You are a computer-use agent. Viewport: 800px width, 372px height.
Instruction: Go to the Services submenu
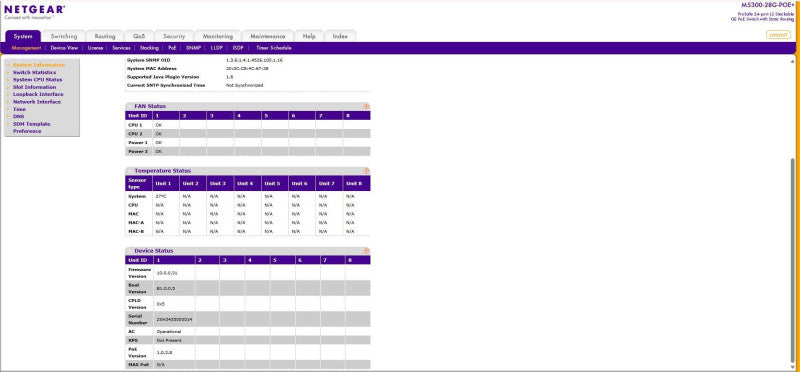click(121, 48)
